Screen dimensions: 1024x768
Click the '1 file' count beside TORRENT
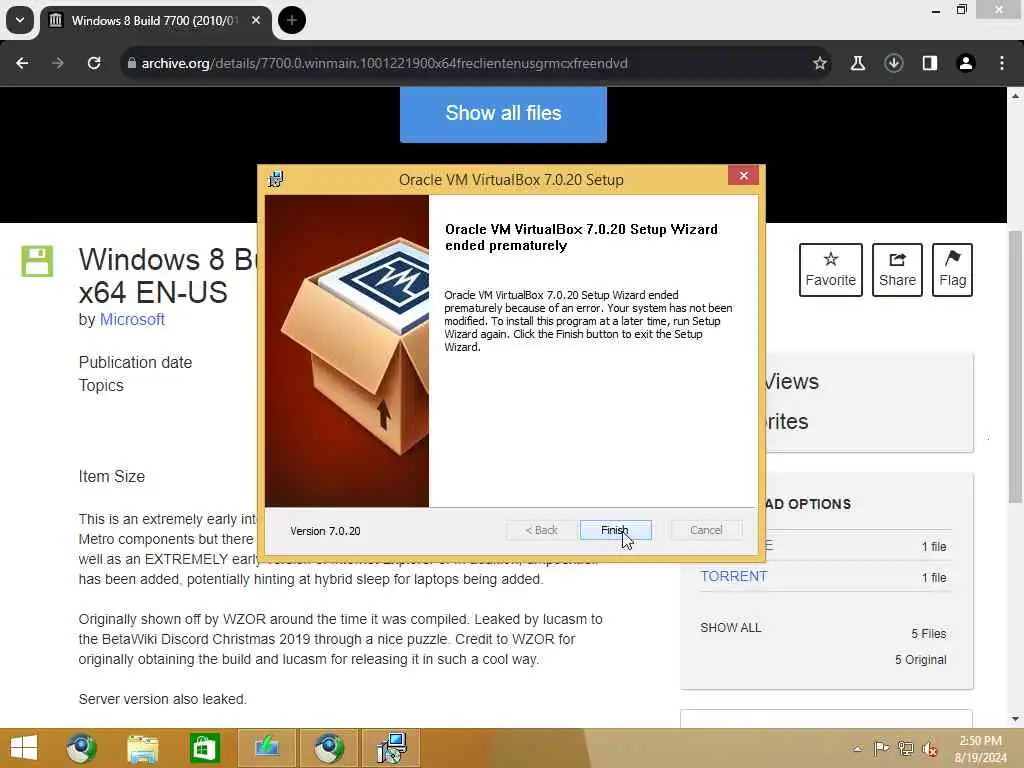click(x=934, y=577)
